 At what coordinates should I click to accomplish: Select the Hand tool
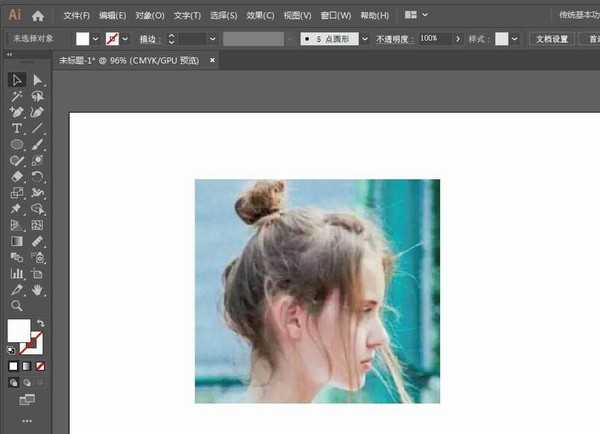pos(38,289)
